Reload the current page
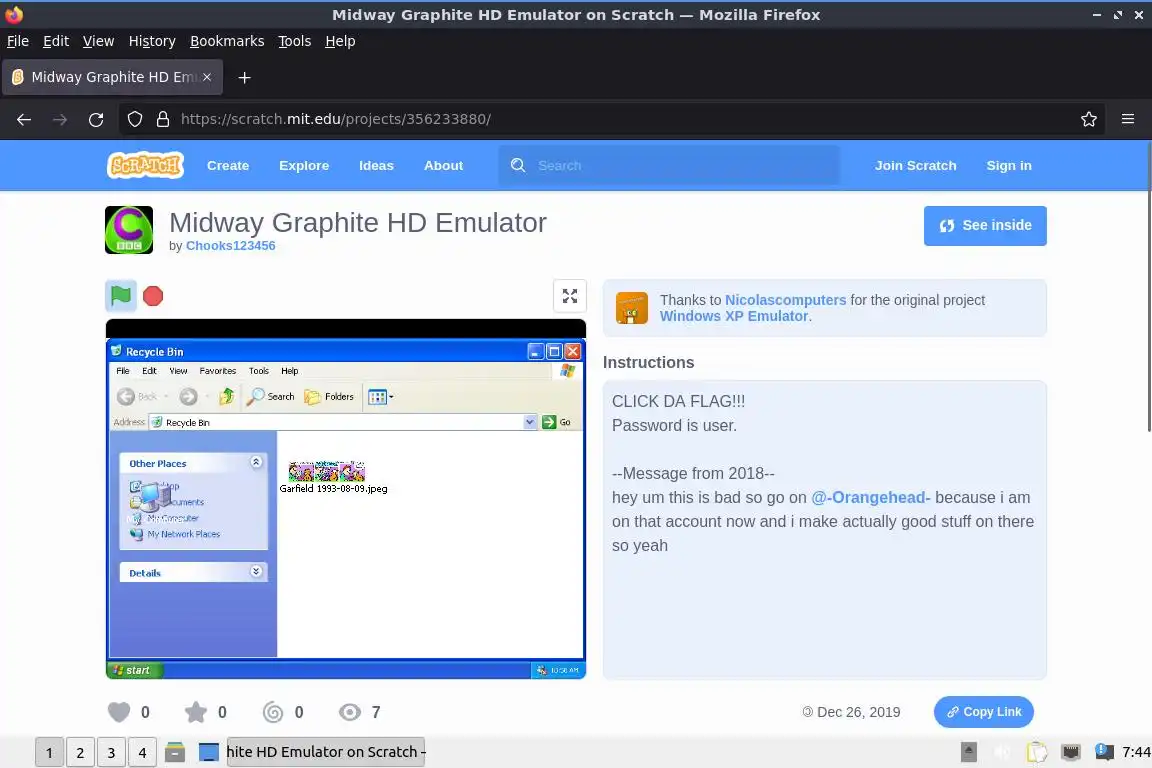 point(96,119)
